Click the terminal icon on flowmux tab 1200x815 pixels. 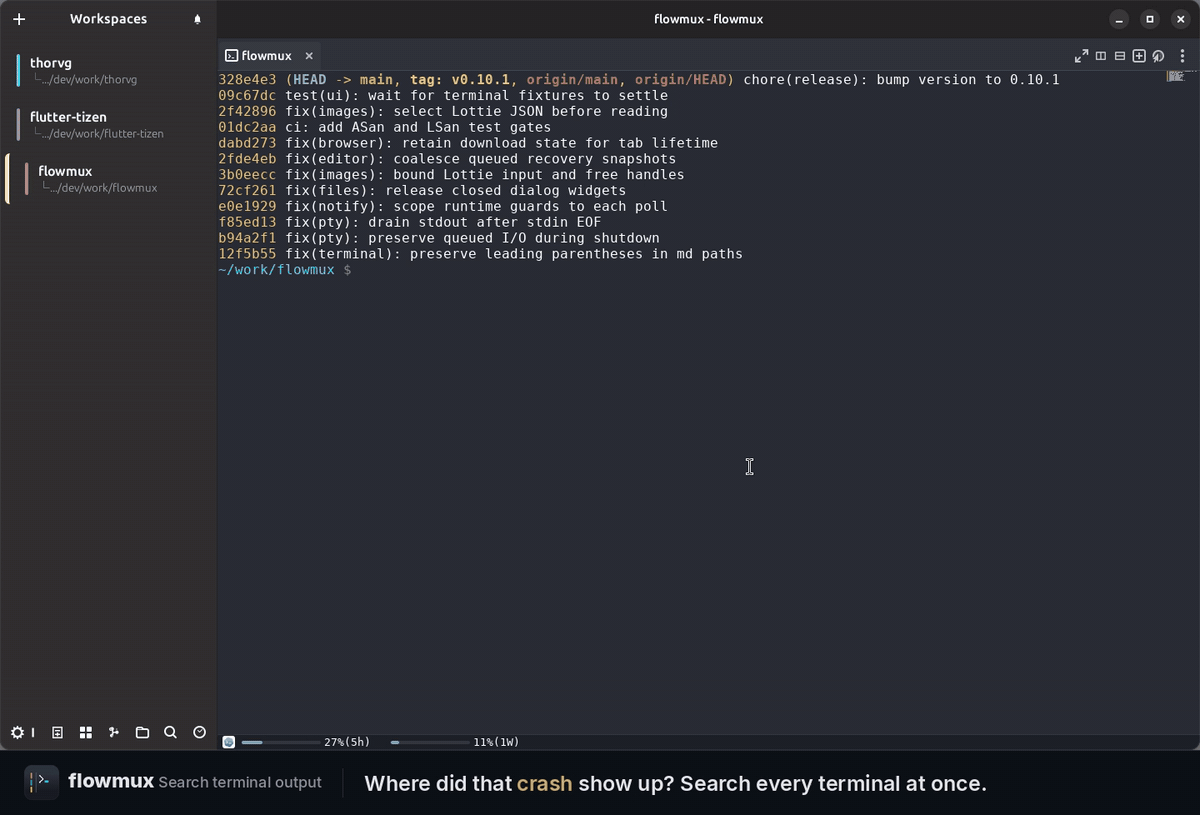[x=231, y=56]
